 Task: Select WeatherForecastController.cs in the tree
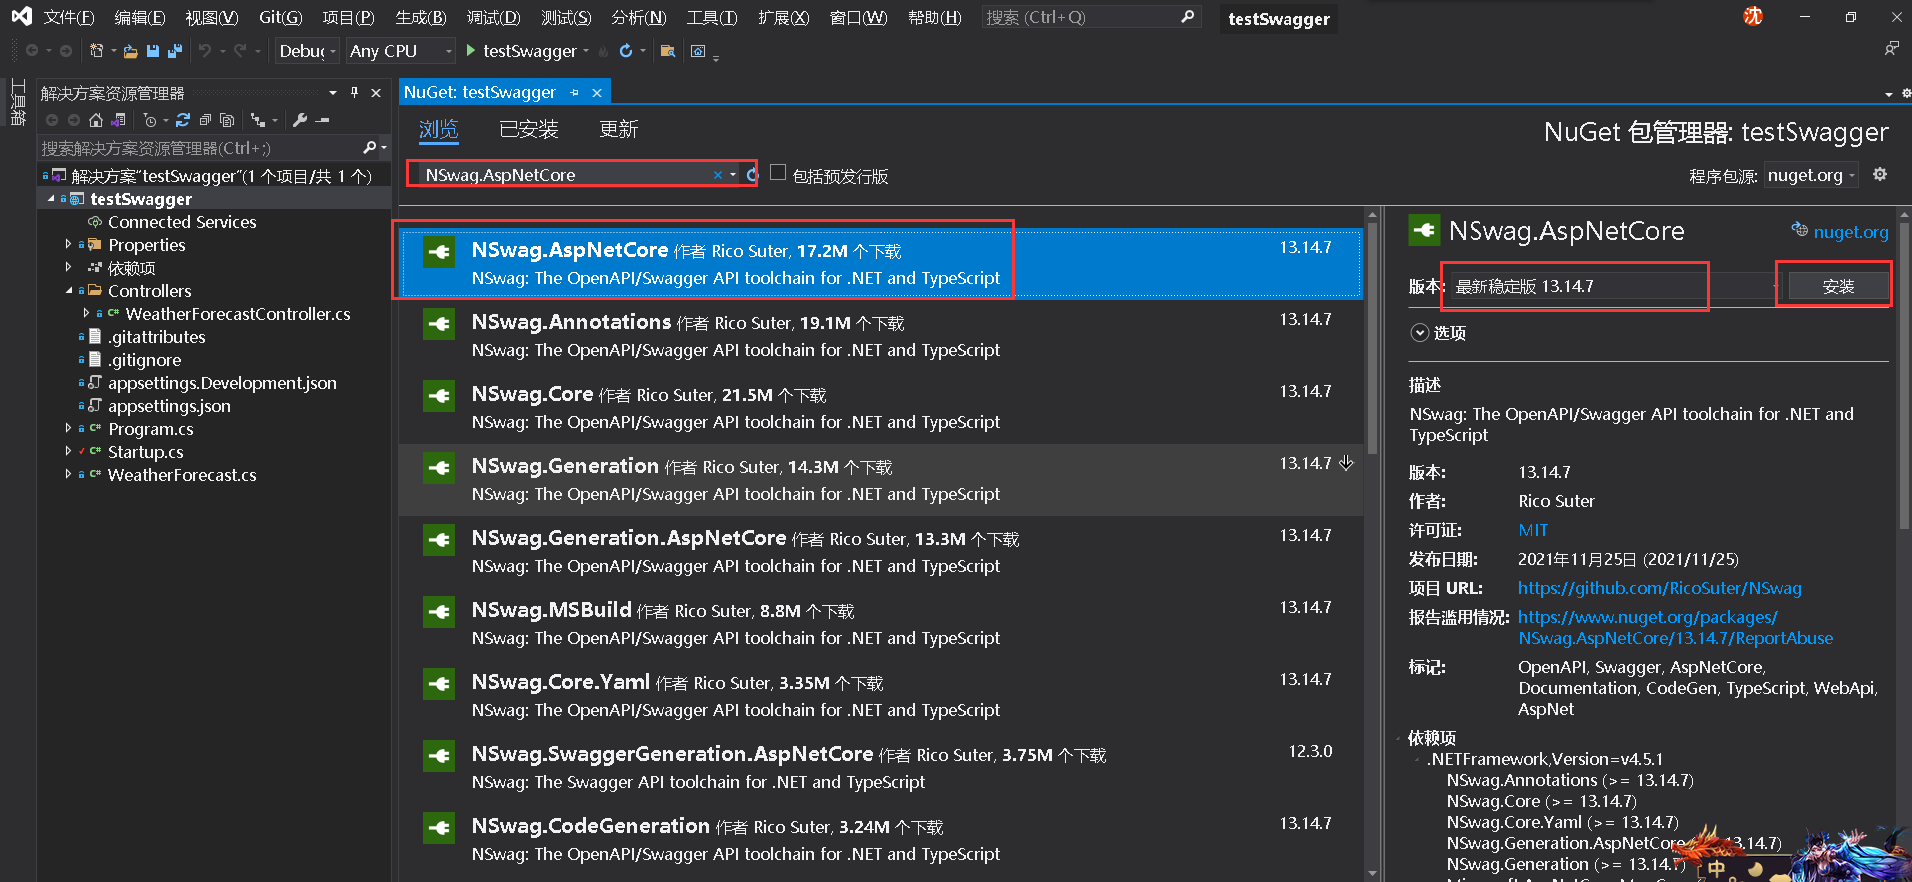tap(238, 314)
